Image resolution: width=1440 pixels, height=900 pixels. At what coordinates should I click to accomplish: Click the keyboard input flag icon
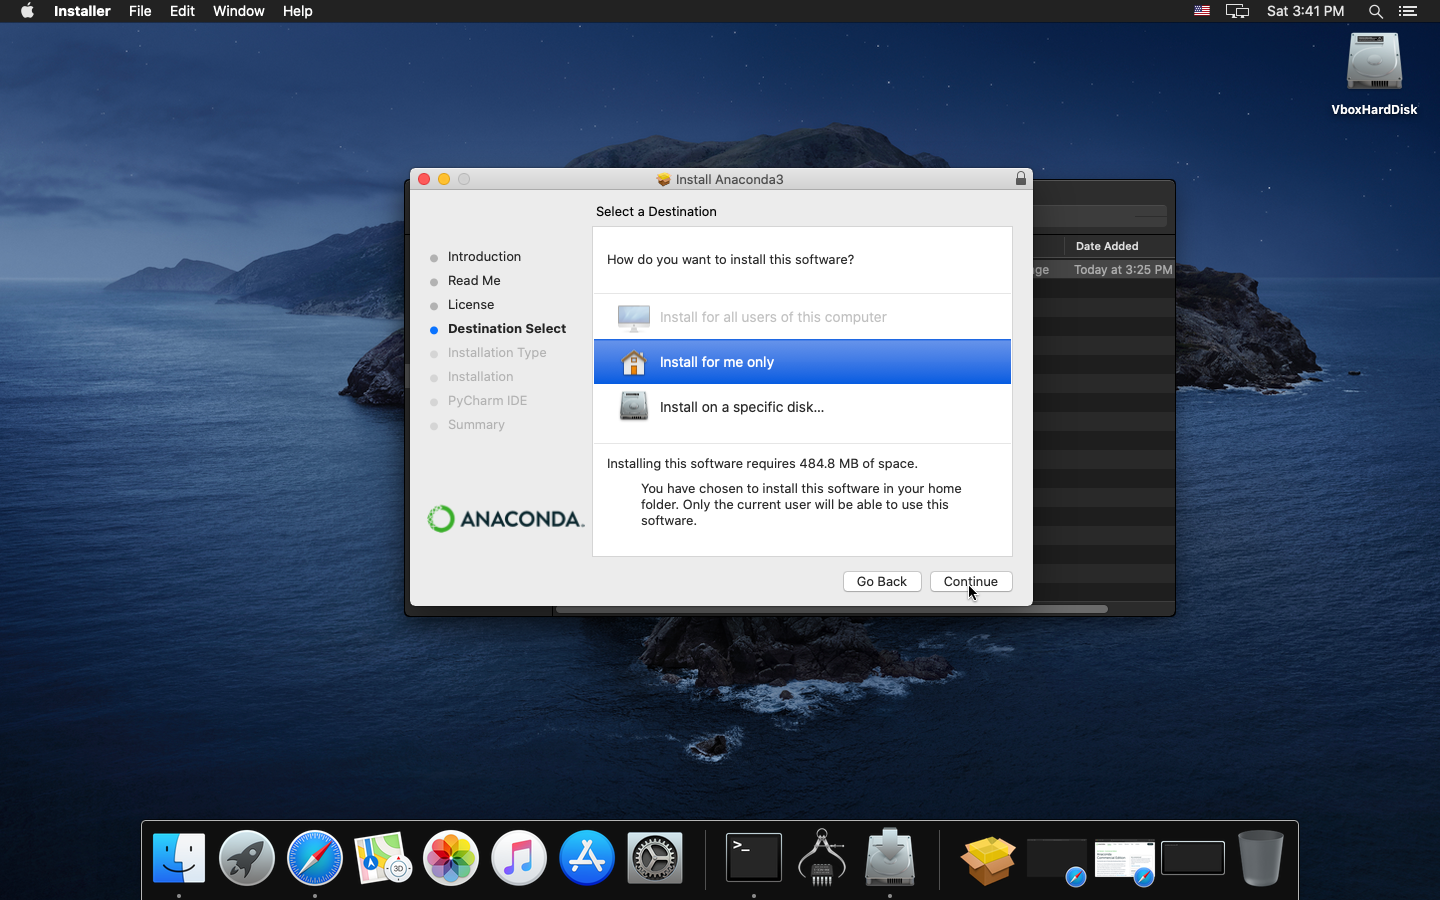click(x=1202, y=11)
